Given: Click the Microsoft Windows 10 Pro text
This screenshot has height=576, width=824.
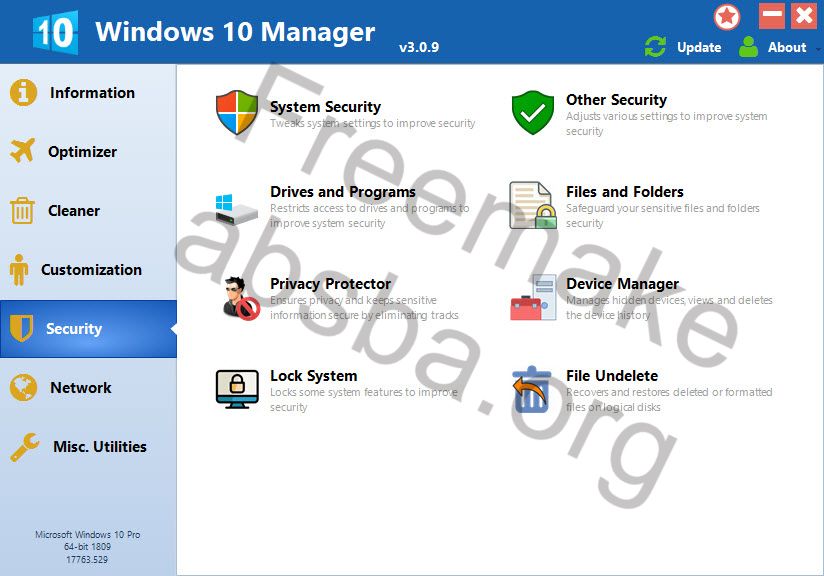Looking at the screenshot, I should [x=88, y=534].
